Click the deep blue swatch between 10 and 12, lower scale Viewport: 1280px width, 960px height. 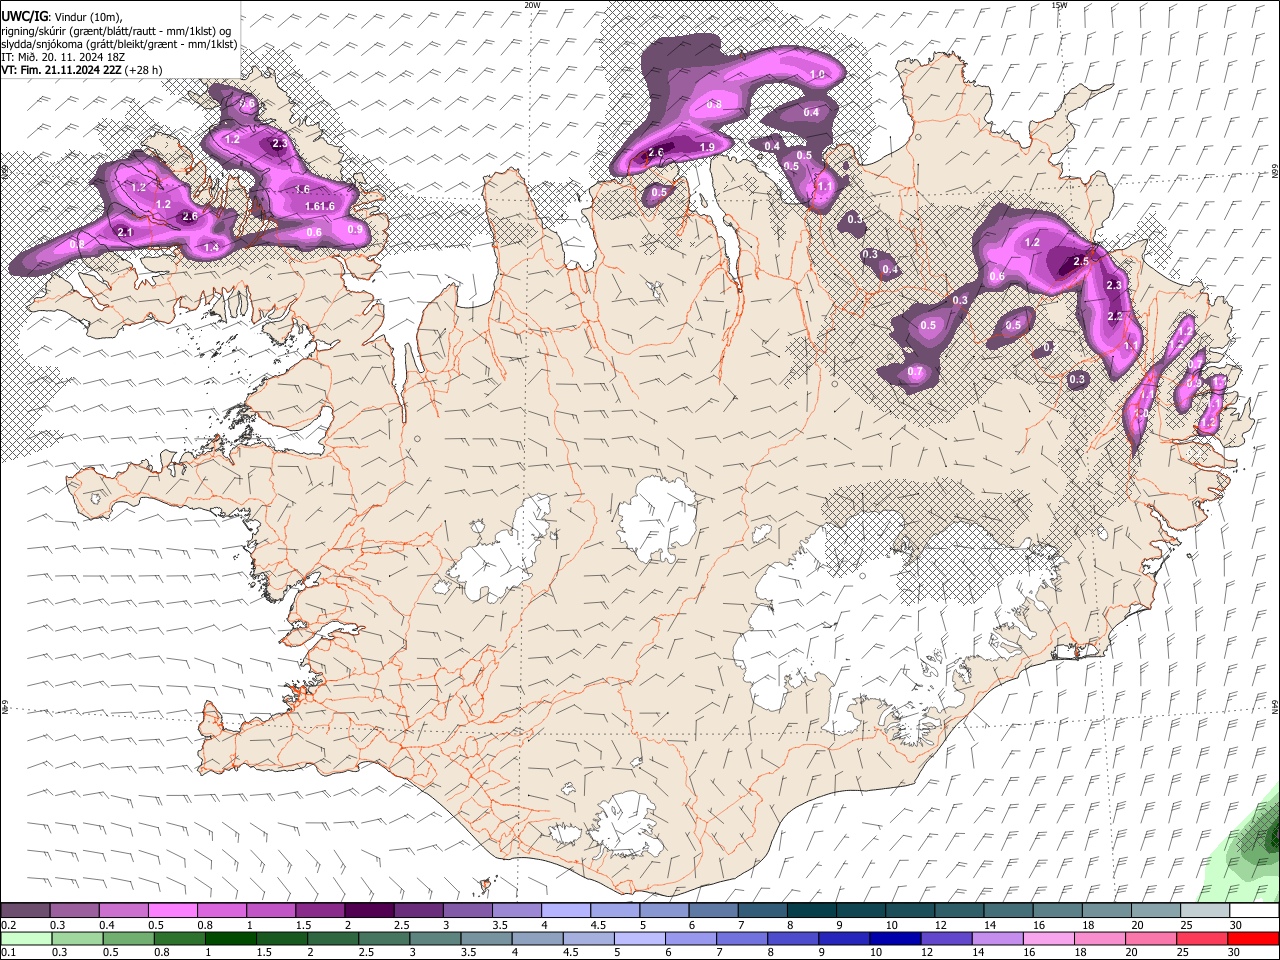[895, 938]
